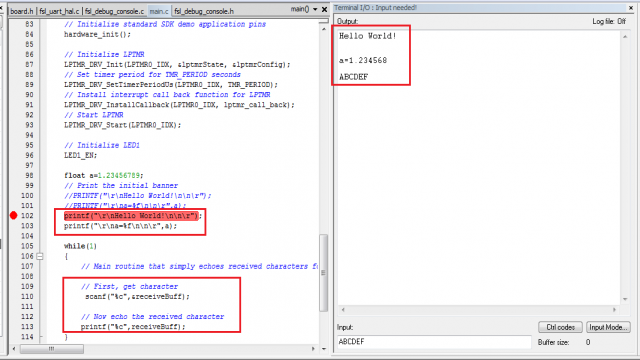Image resolution: width=640 pixels, height=360 pixels.
Task: Click the Ctrl codes button
Action: pyautogui.click(x=560, y=327)
